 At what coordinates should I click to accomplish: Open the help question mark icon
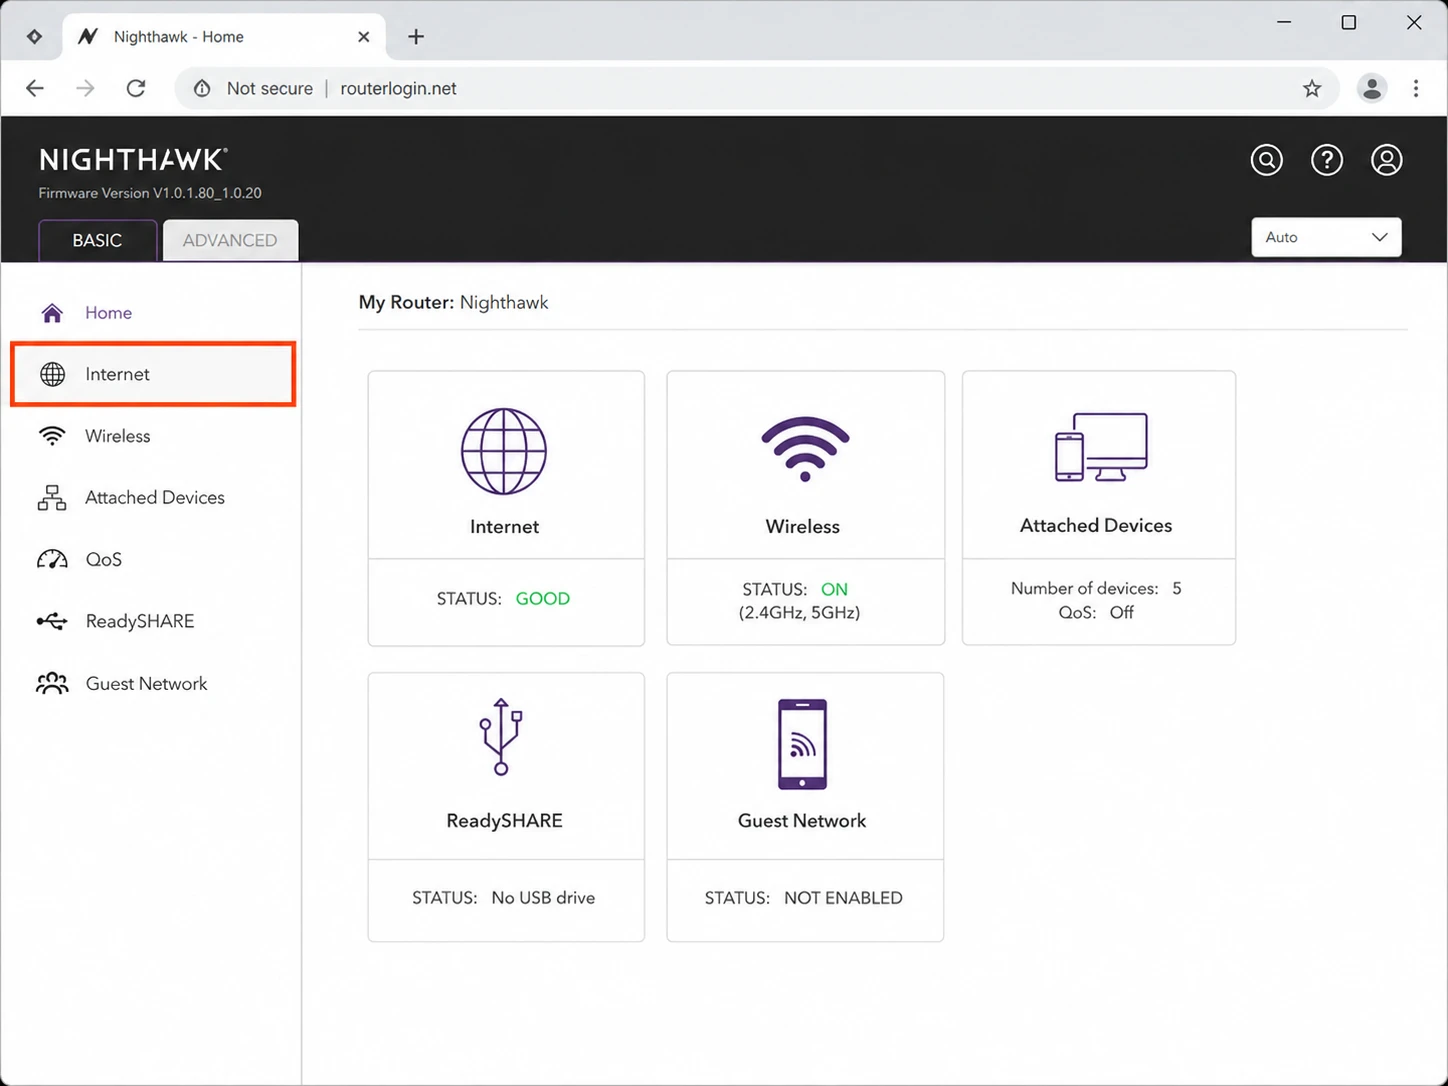pyautogui.click(x=1327, y=160)
